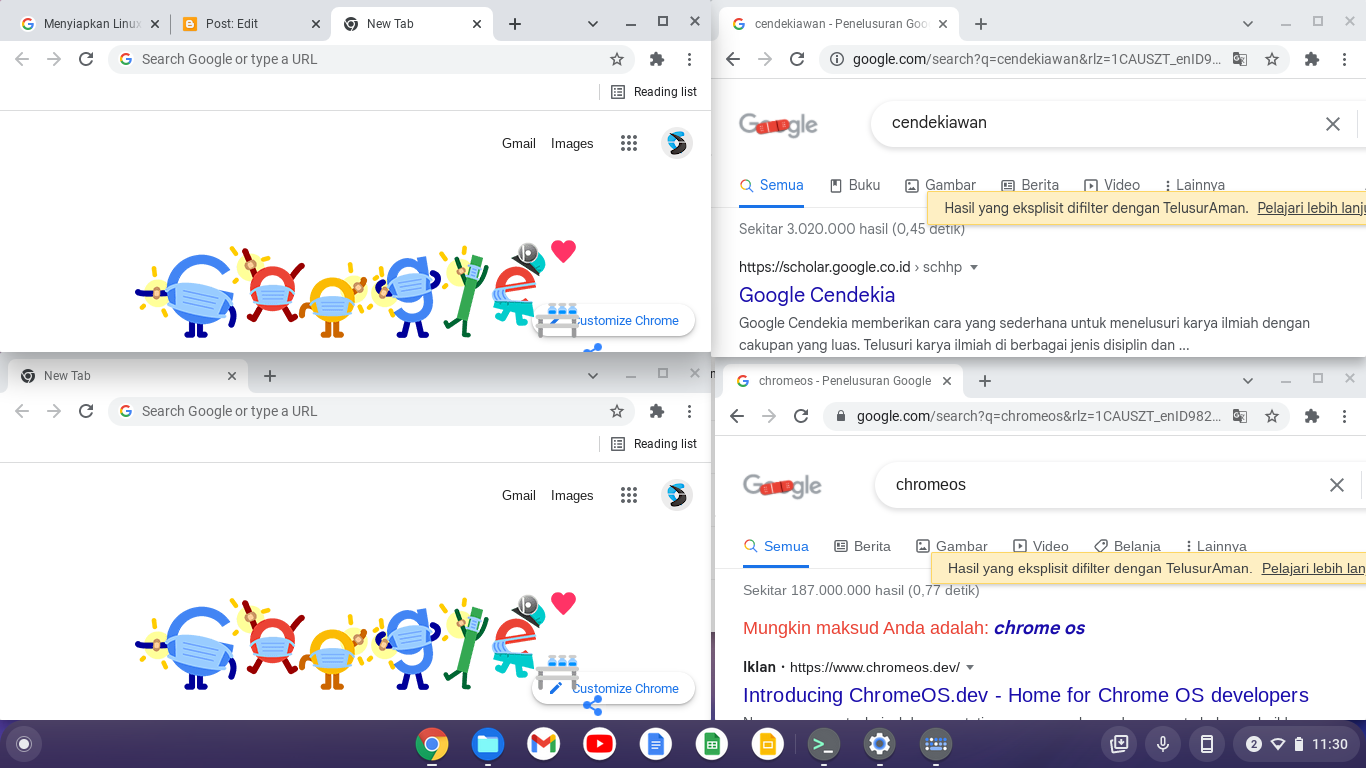Viewport: 1366px width, 768px height.
Task: Open the Files app in shelf
Action: click(x=488, y=744)
